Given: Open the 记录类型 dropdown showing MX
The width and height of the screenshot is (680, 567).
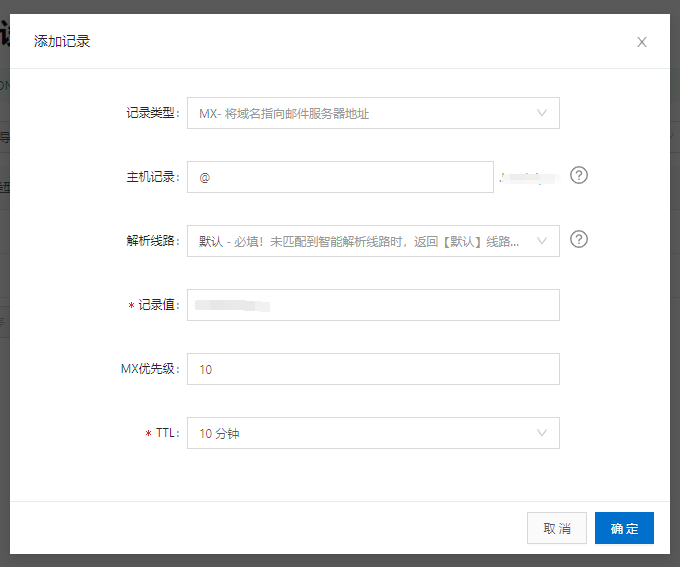Looking at the screenshot, I should point(373,113).
